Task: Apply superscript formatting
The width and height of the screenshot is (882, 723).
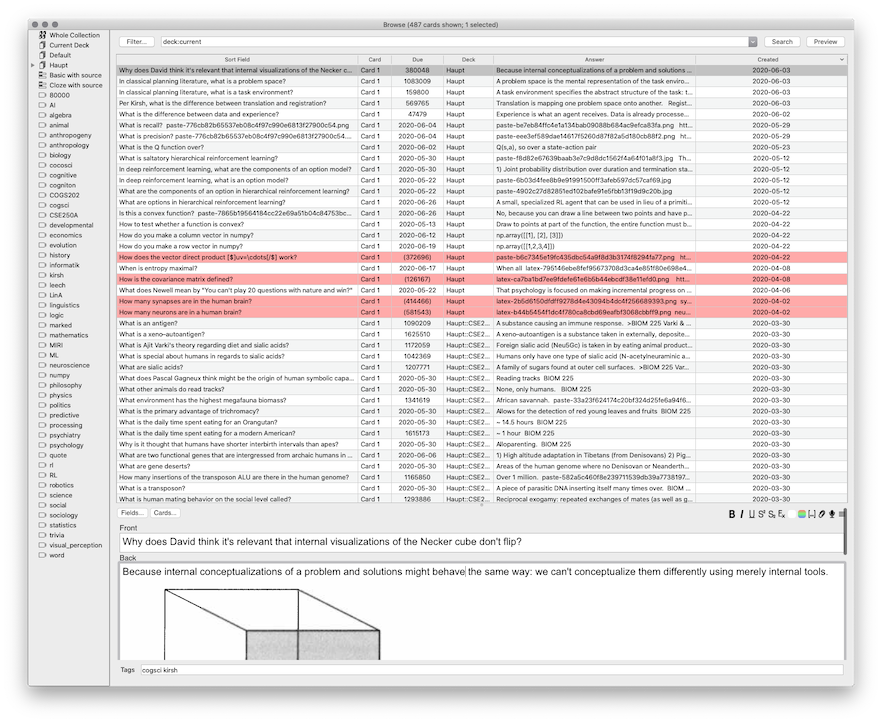Action: pos(761,514)
